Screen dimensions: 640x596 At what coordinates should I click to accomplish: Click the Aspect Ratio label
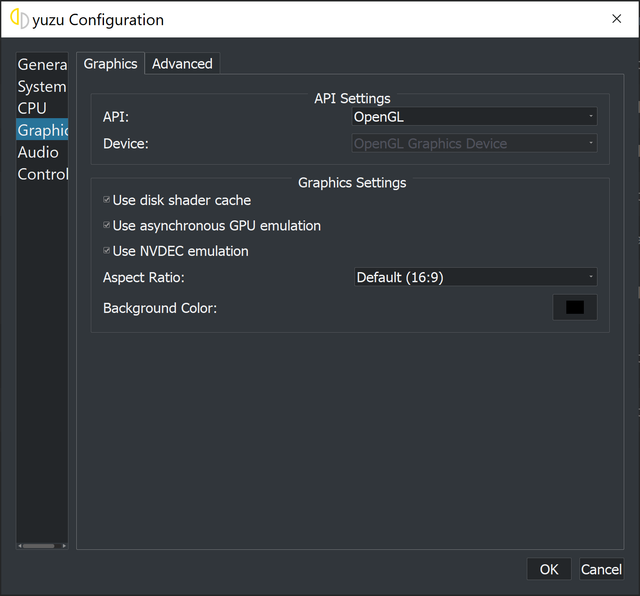[x=144, y=278]
